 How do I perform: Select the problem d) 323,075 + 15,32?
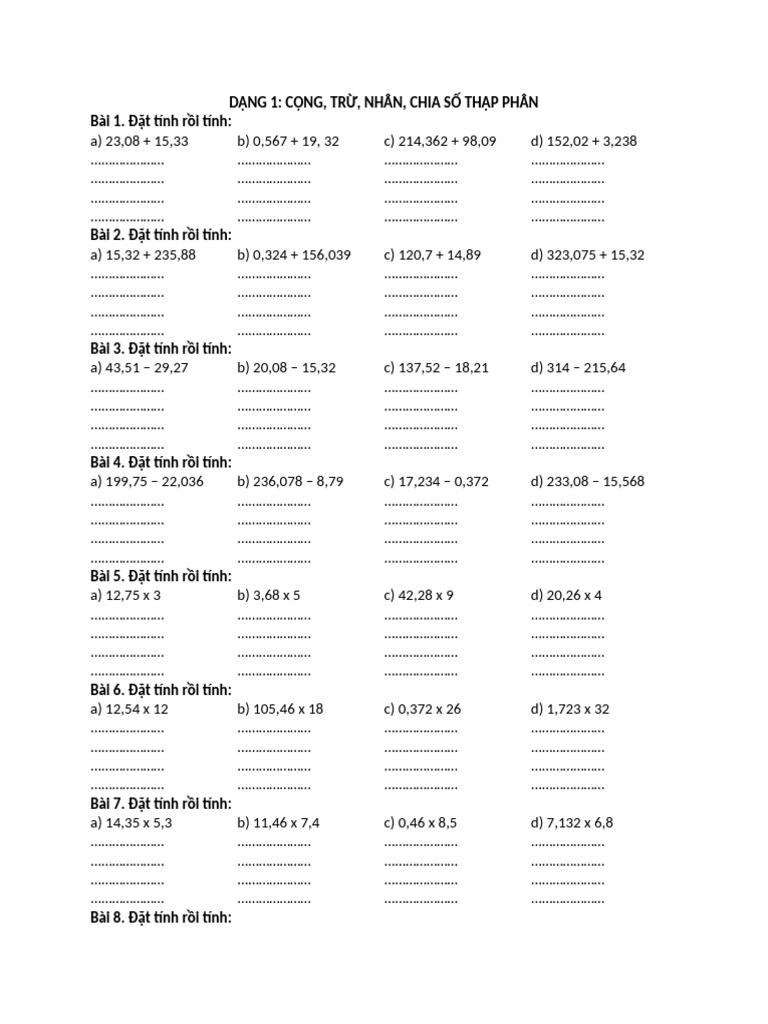tap(588, 255)
